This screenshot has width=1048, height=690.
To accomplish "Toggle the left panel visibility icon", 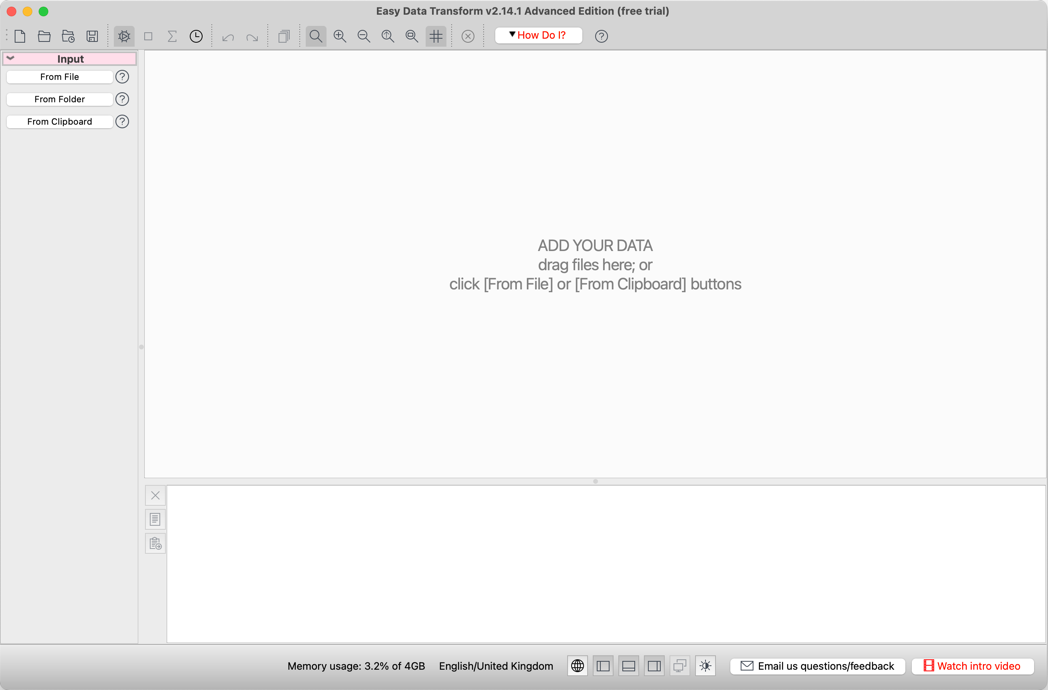I will pos(603,666).
